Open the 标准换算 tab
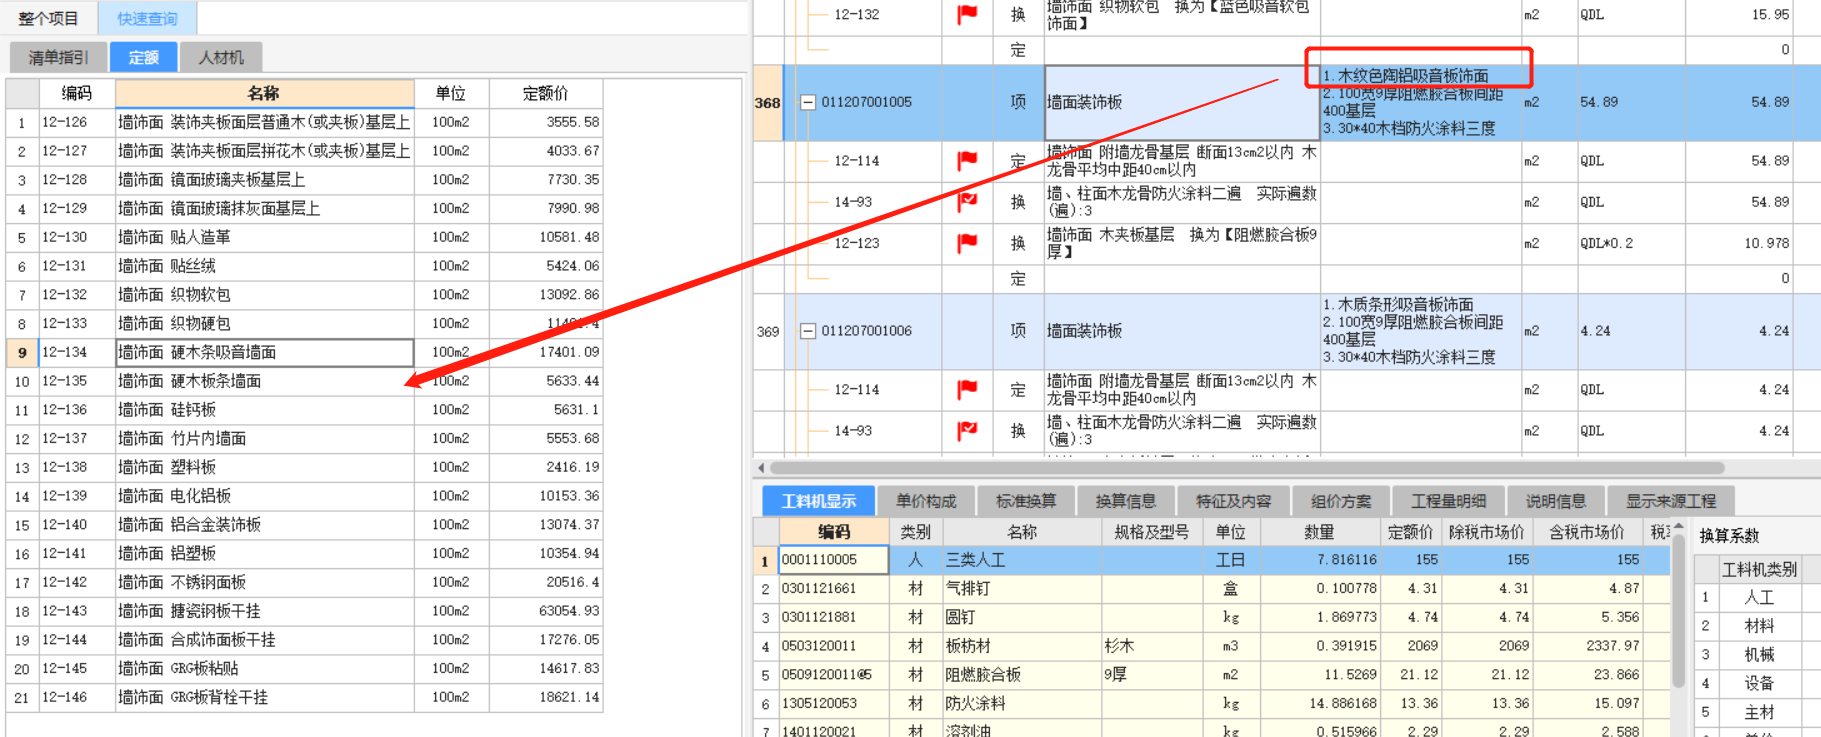Image resolution: width=1821 pixels, height=737 pixels. [x=1026, y=500]
